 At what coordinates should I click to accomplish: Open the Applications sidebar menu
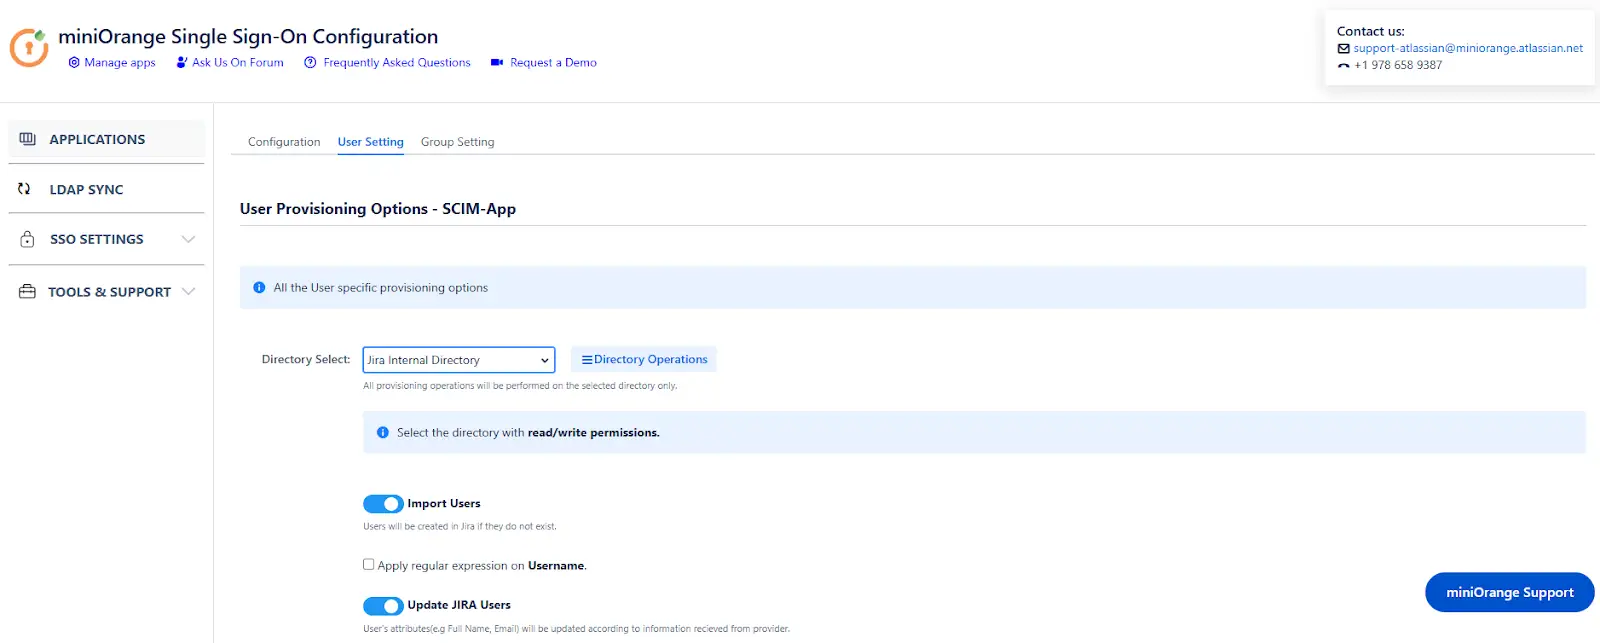pyautogui.click(x=107, y=139)
